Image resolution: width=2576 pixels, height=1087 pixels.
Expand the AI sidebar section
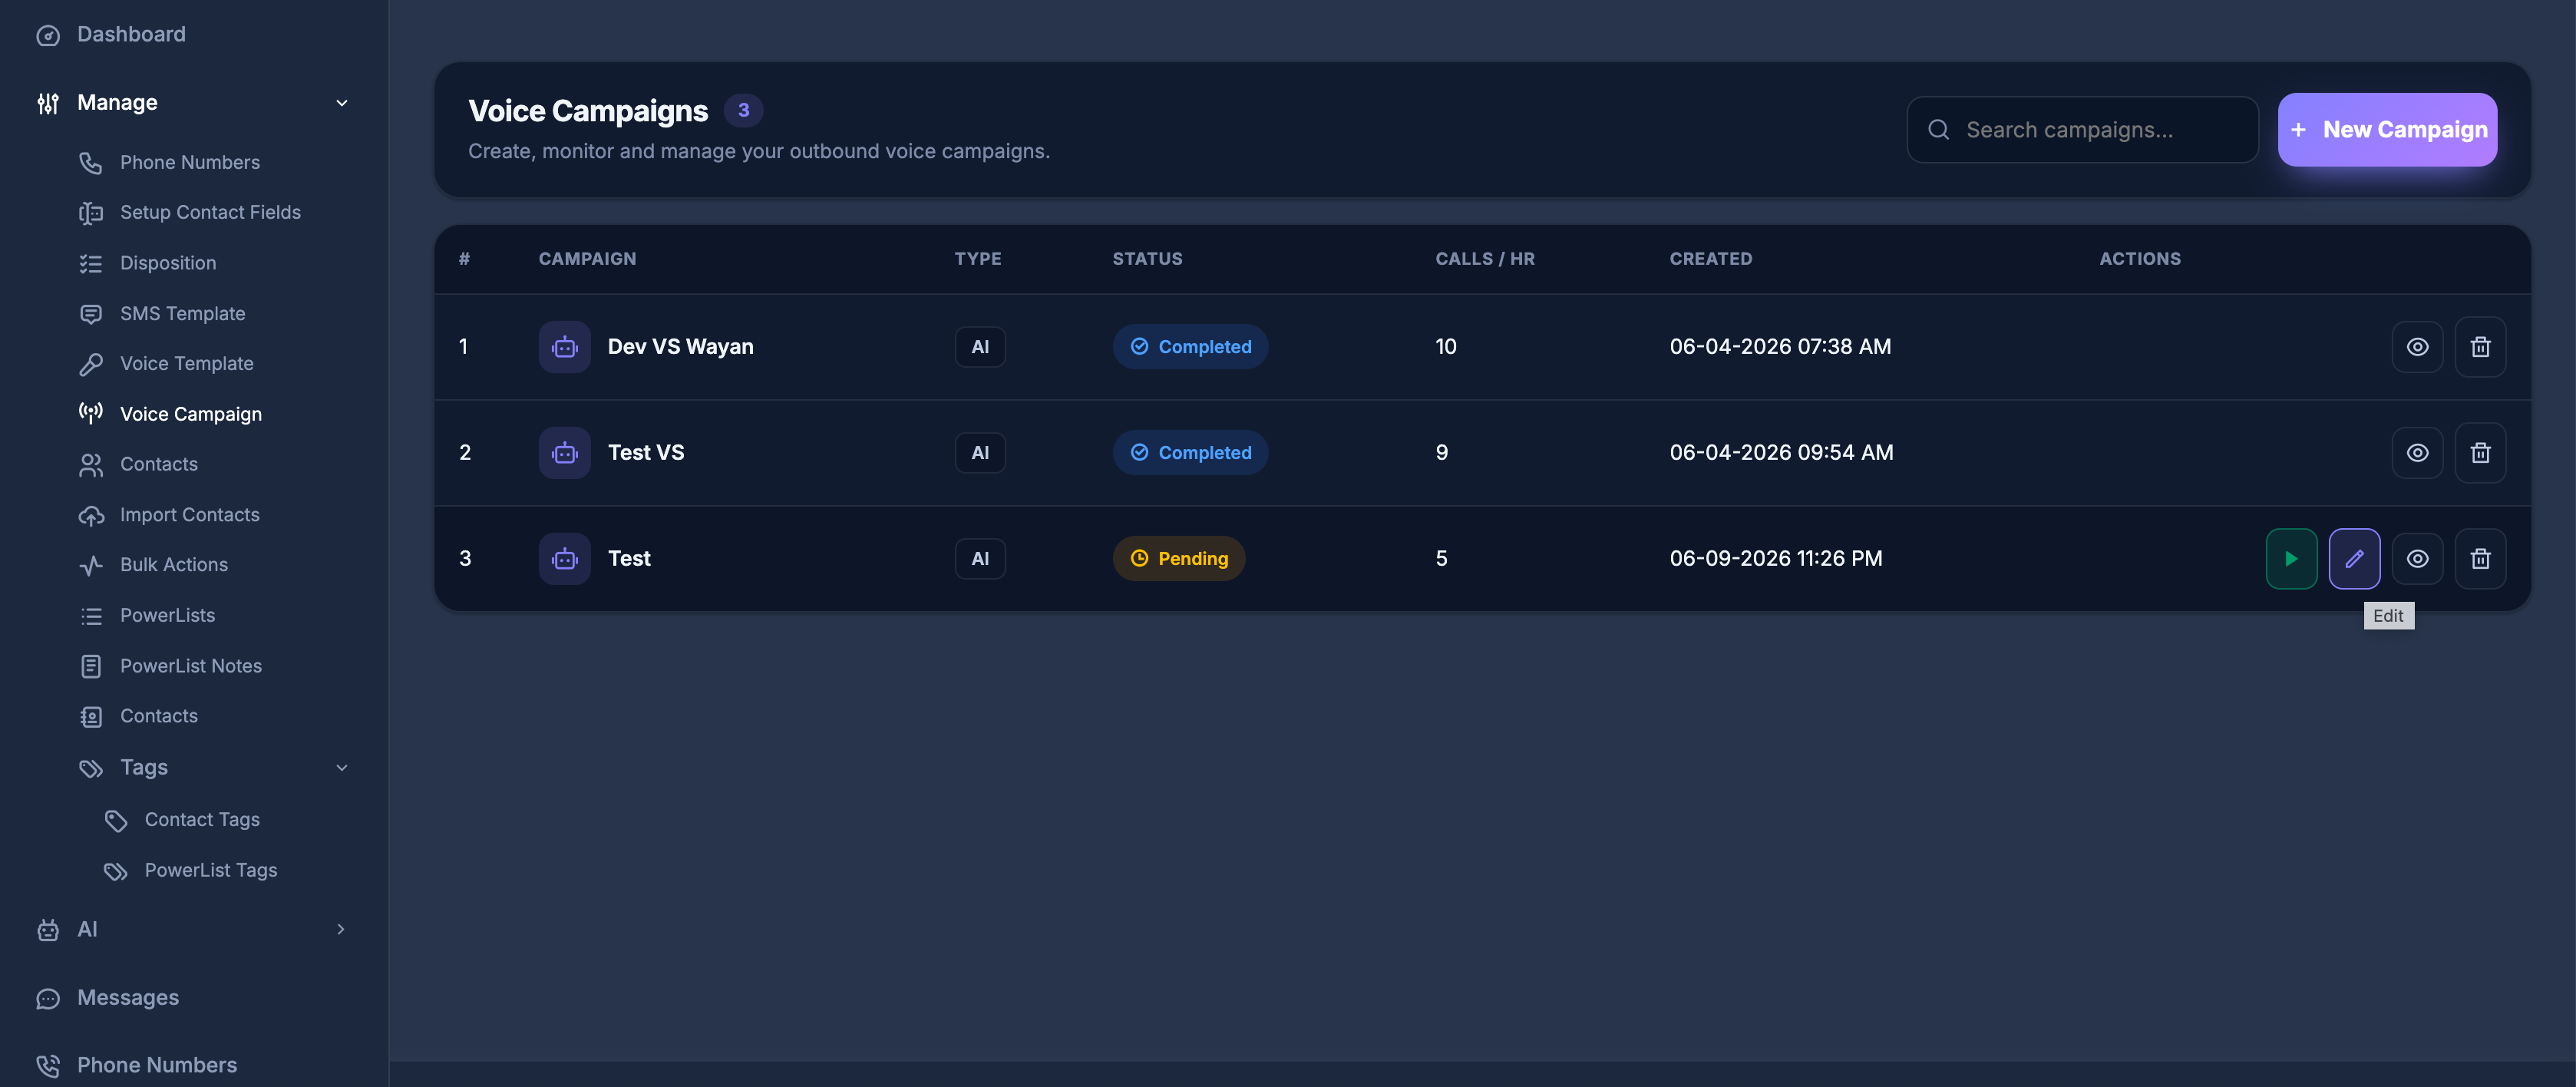[341, 929]
